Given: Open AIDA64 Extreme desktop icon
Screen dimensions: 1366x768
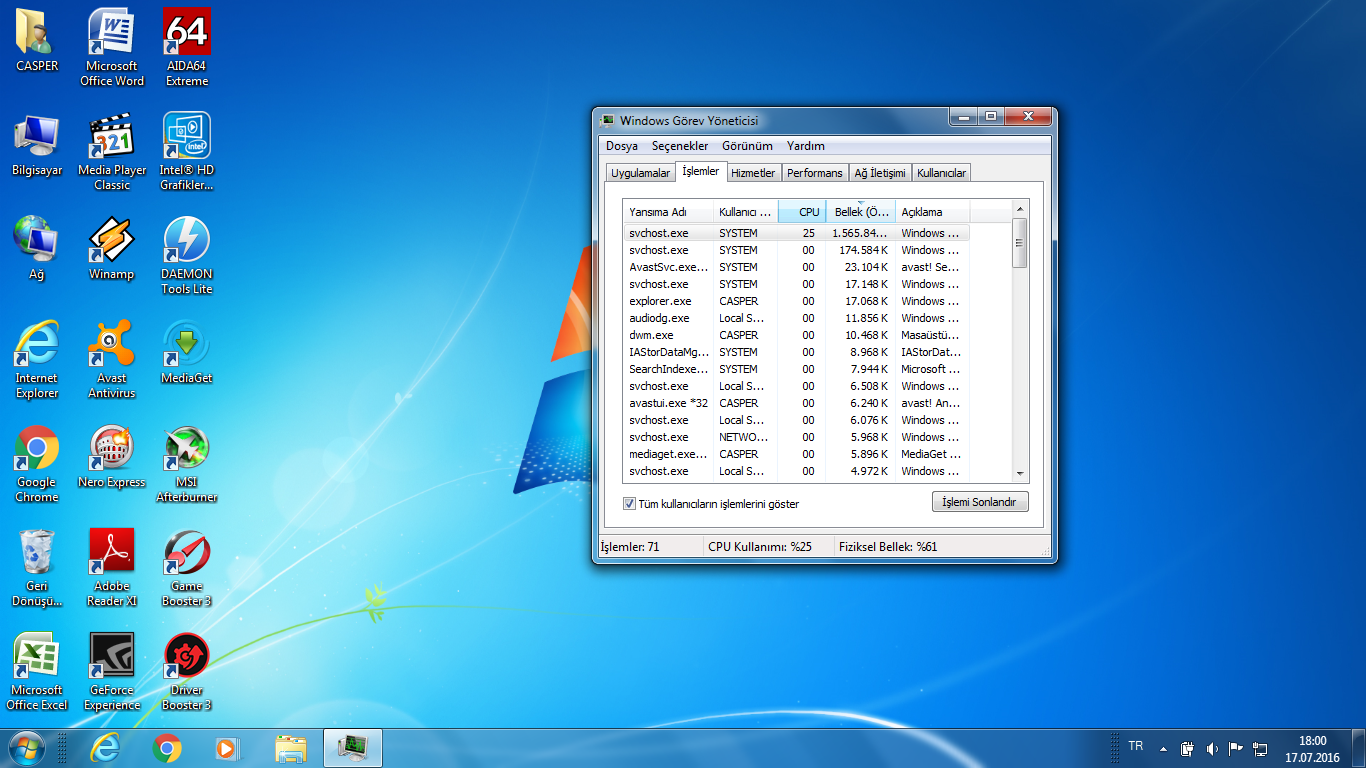Looking at the screenshot, I should 187,35.
